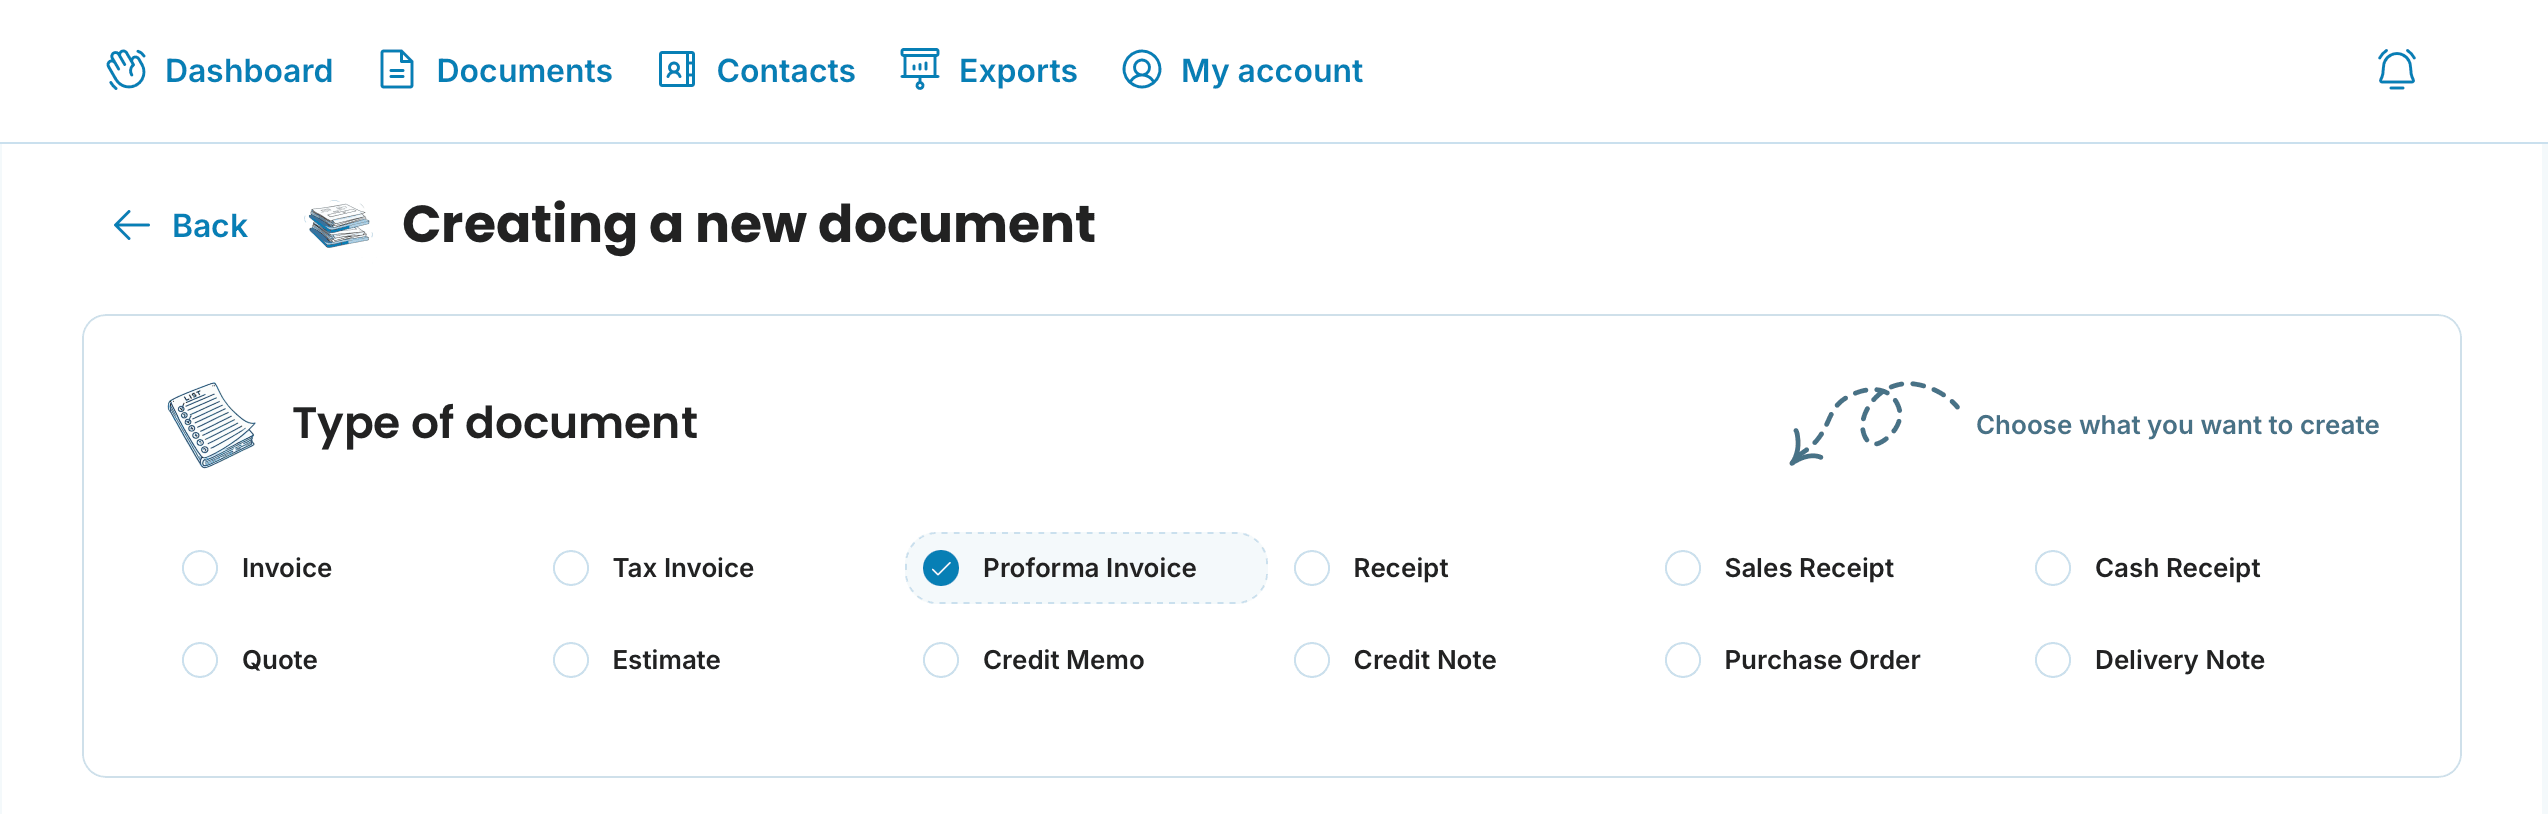Open notifications bell icon
This screenshot has width=2548, height=814.
click(2397, 70)
